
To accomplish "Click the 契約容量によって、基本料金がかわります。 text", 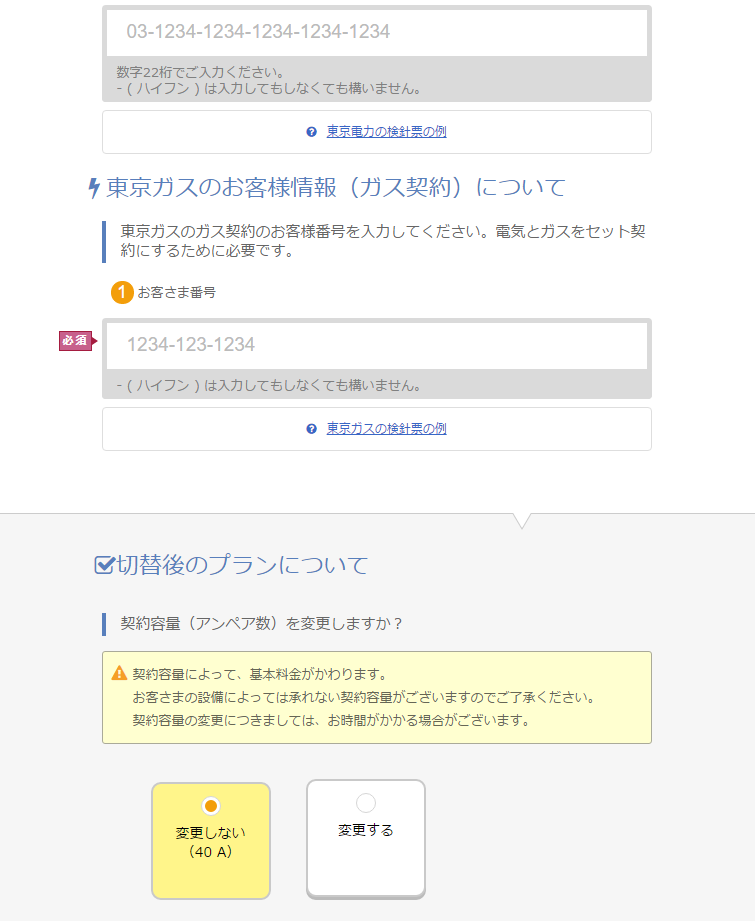I will tap(260, 674).
